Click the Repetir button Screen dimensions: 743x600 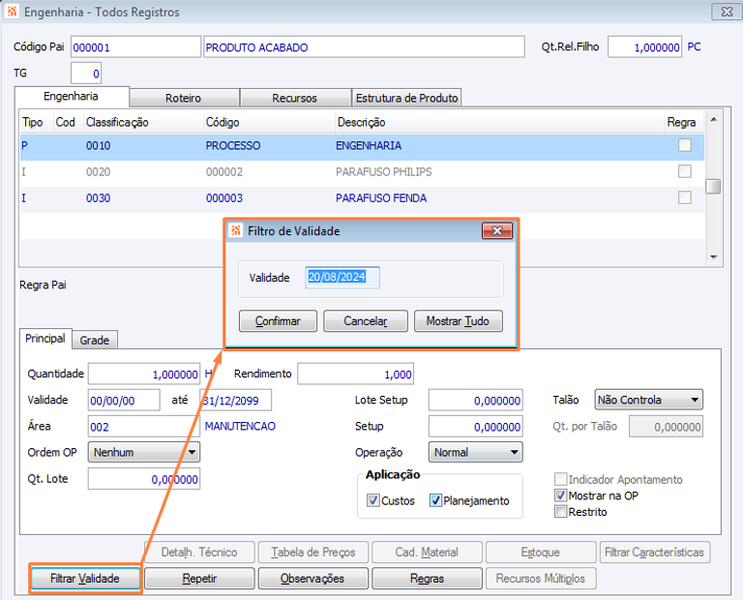199,578
